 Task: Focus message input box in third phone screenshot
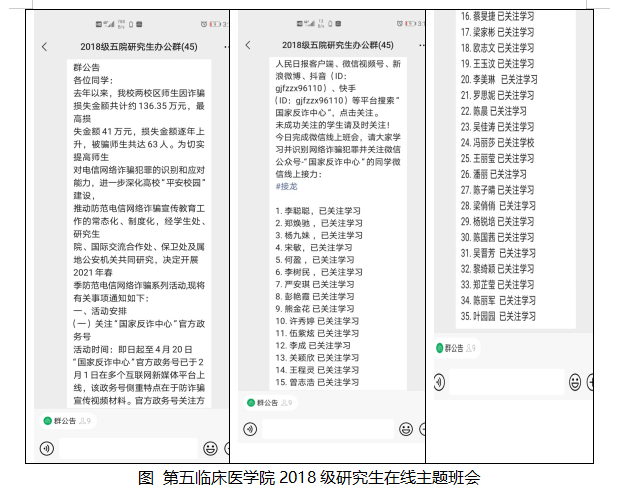[507, 382]
